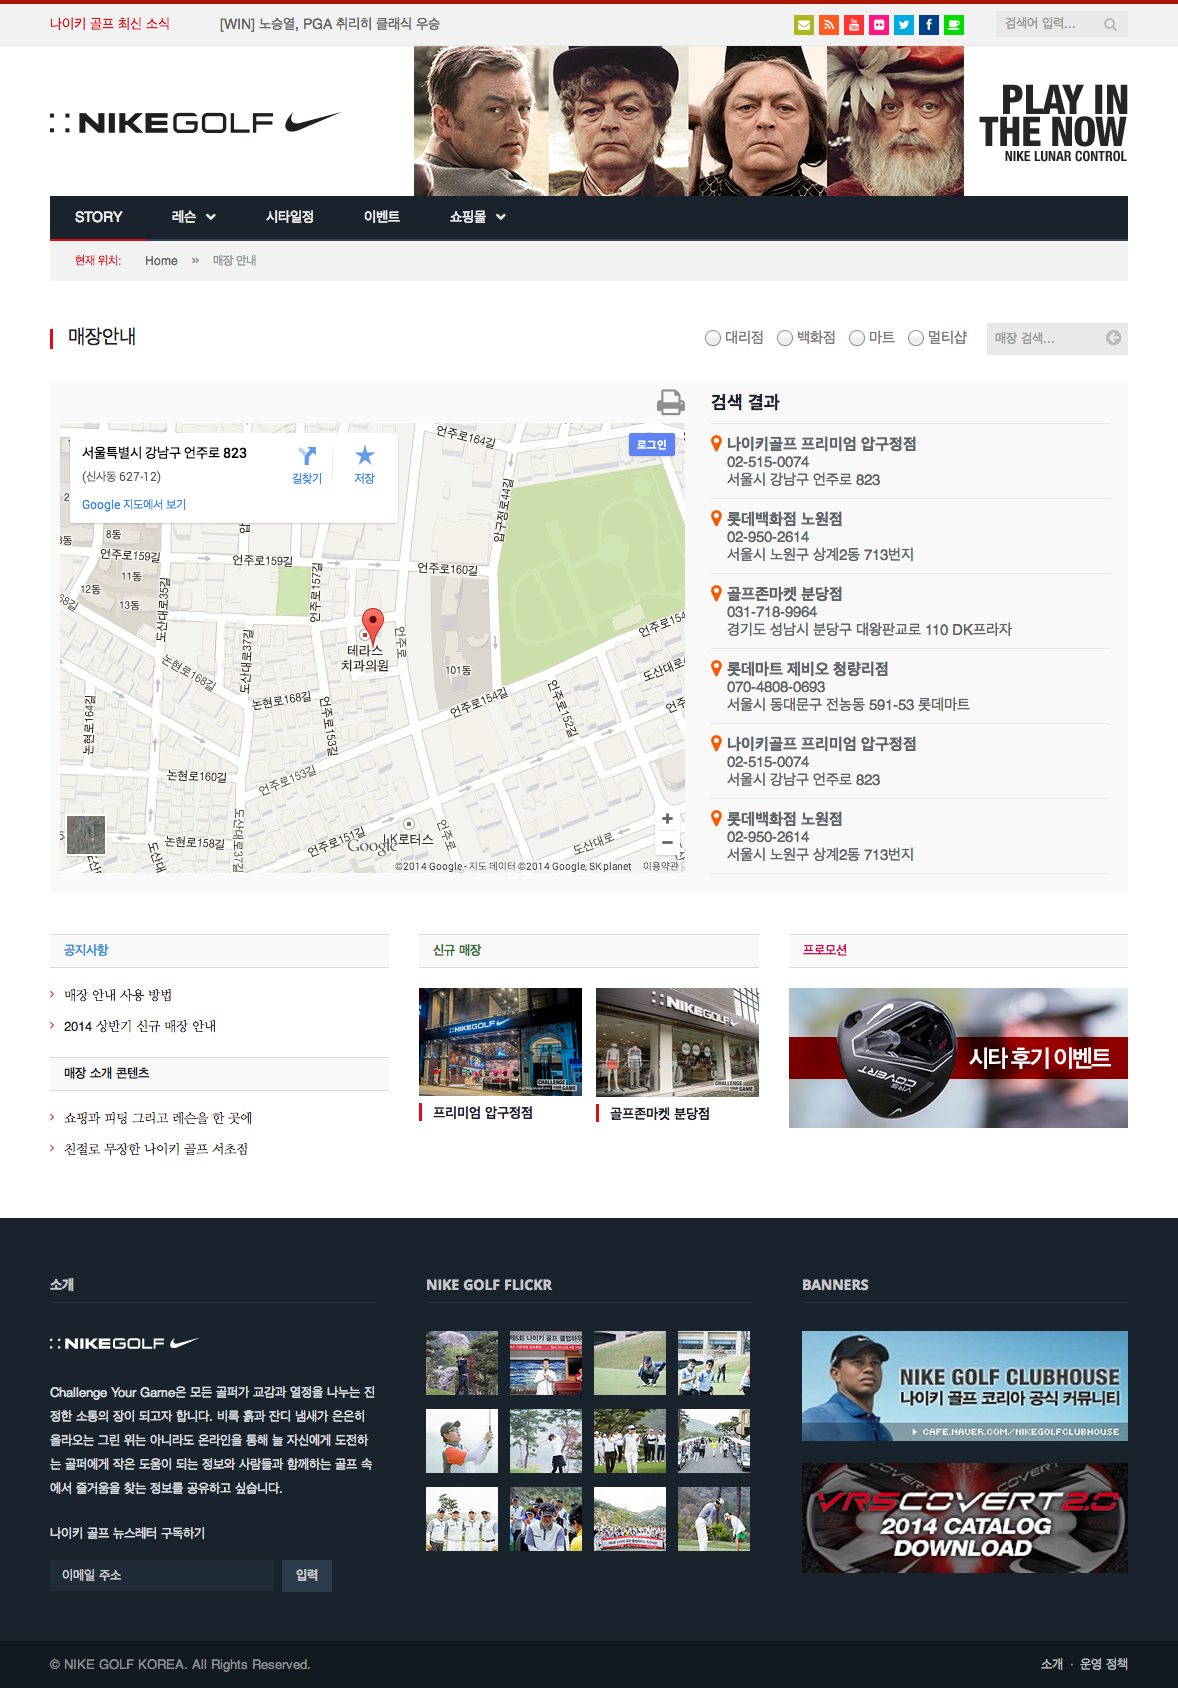
Task: Open the Facebook icon link
Action: pyautogui.click(x=929, y=25)
